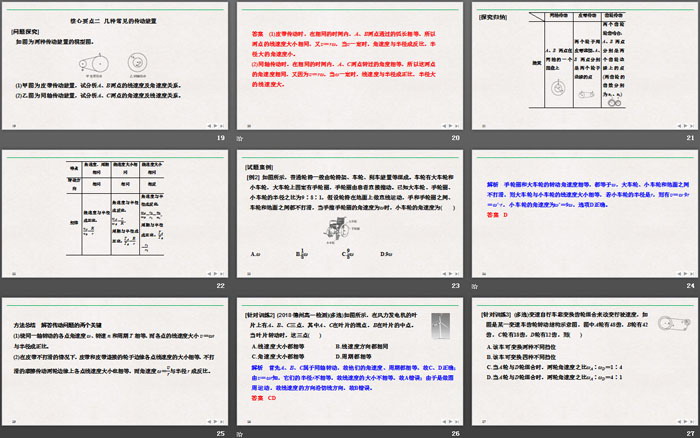Select slide 21 with the comparison table
The width and height of the screenshot is (700, 438).
[x=584, y=65]
